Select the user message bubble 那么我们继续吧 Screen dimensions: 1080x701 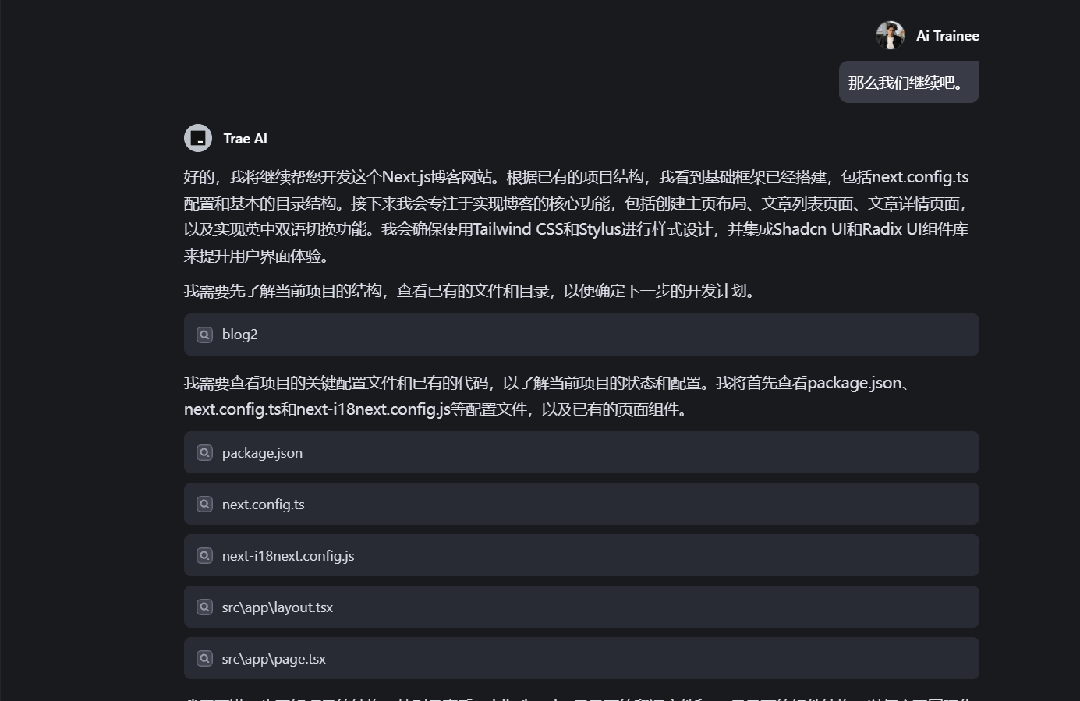tap(908, 83)
